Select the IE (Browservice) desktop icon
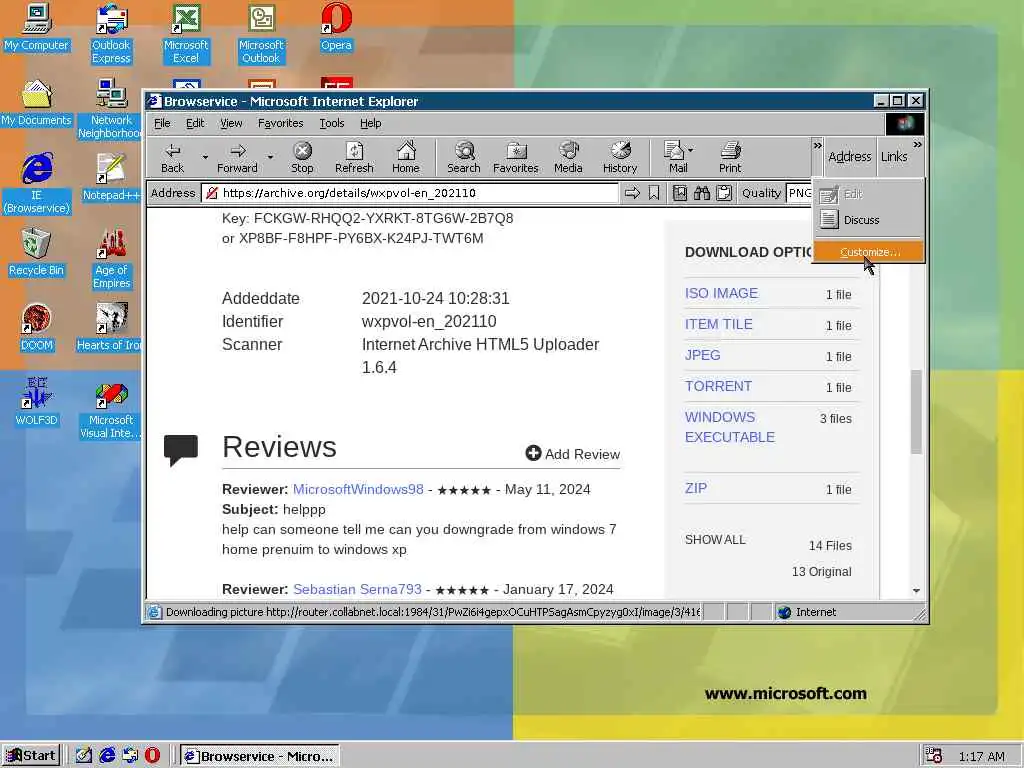This screenshot has height=768, width=1024. tap(37, 184)
